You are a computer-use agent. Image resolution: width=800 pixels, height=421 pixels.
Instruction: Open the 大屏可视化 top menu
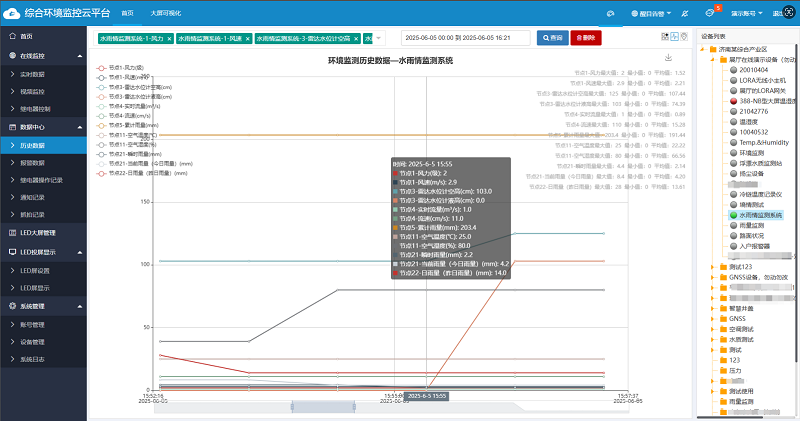click(x=165, y=14)
